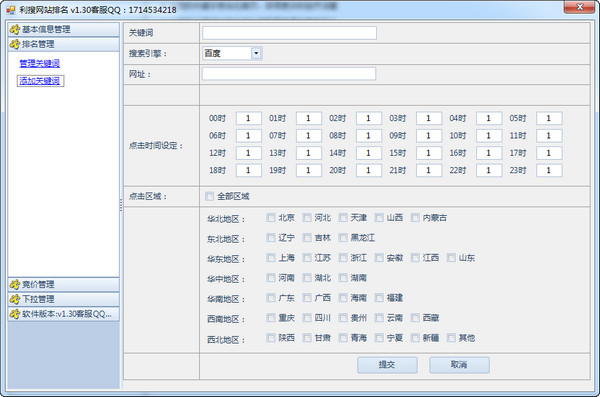Viewport: 600px width, 397px height.
Task: Click the left panel splitter grip
Action: [121, 205]
